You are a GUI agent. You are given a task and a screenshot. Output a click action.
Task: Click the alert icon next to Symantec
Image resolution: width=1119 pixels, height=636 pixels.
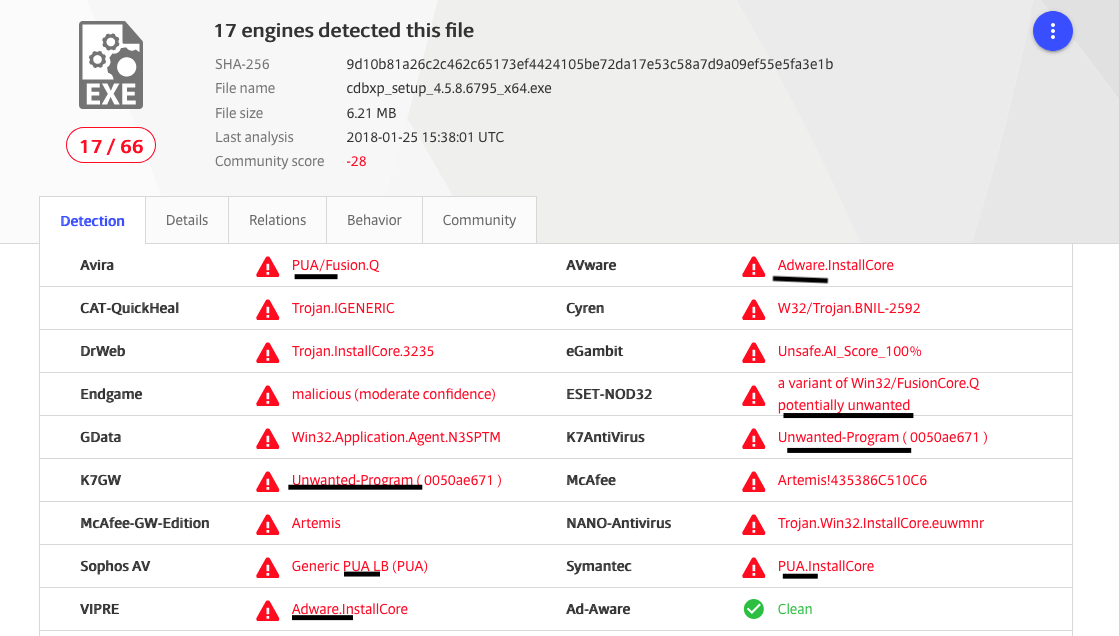tap(753, 567)
